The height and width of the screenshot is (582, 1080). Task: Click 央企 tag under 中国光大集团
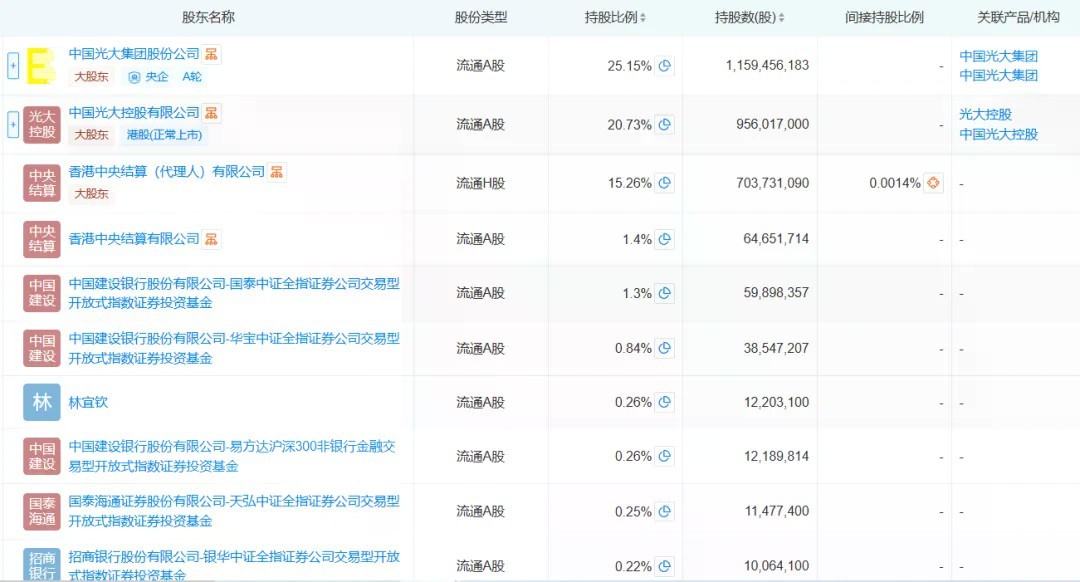[x=149, y=76]
